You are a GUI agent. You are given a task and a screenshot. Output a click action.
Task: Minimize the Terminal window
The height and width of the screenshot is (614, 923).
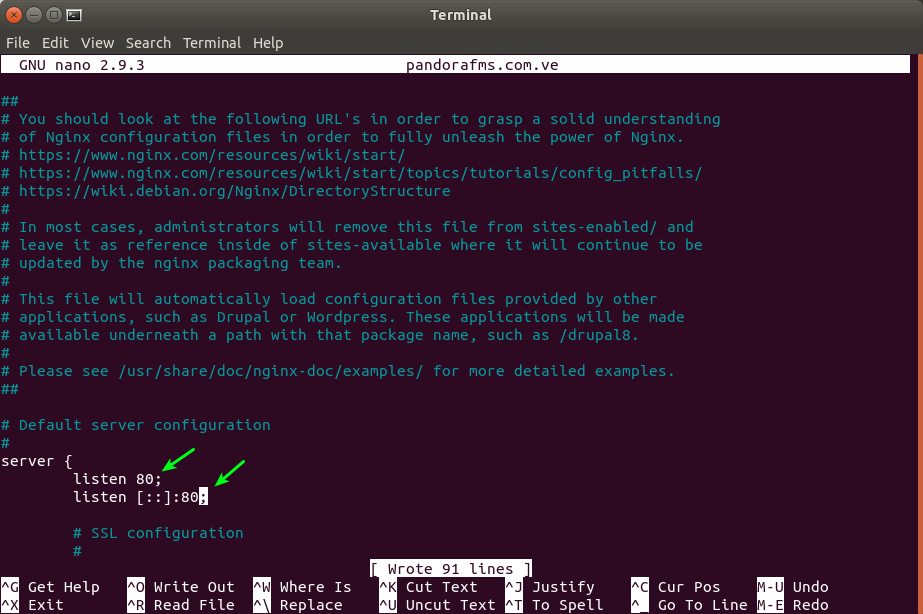[34, 15]
